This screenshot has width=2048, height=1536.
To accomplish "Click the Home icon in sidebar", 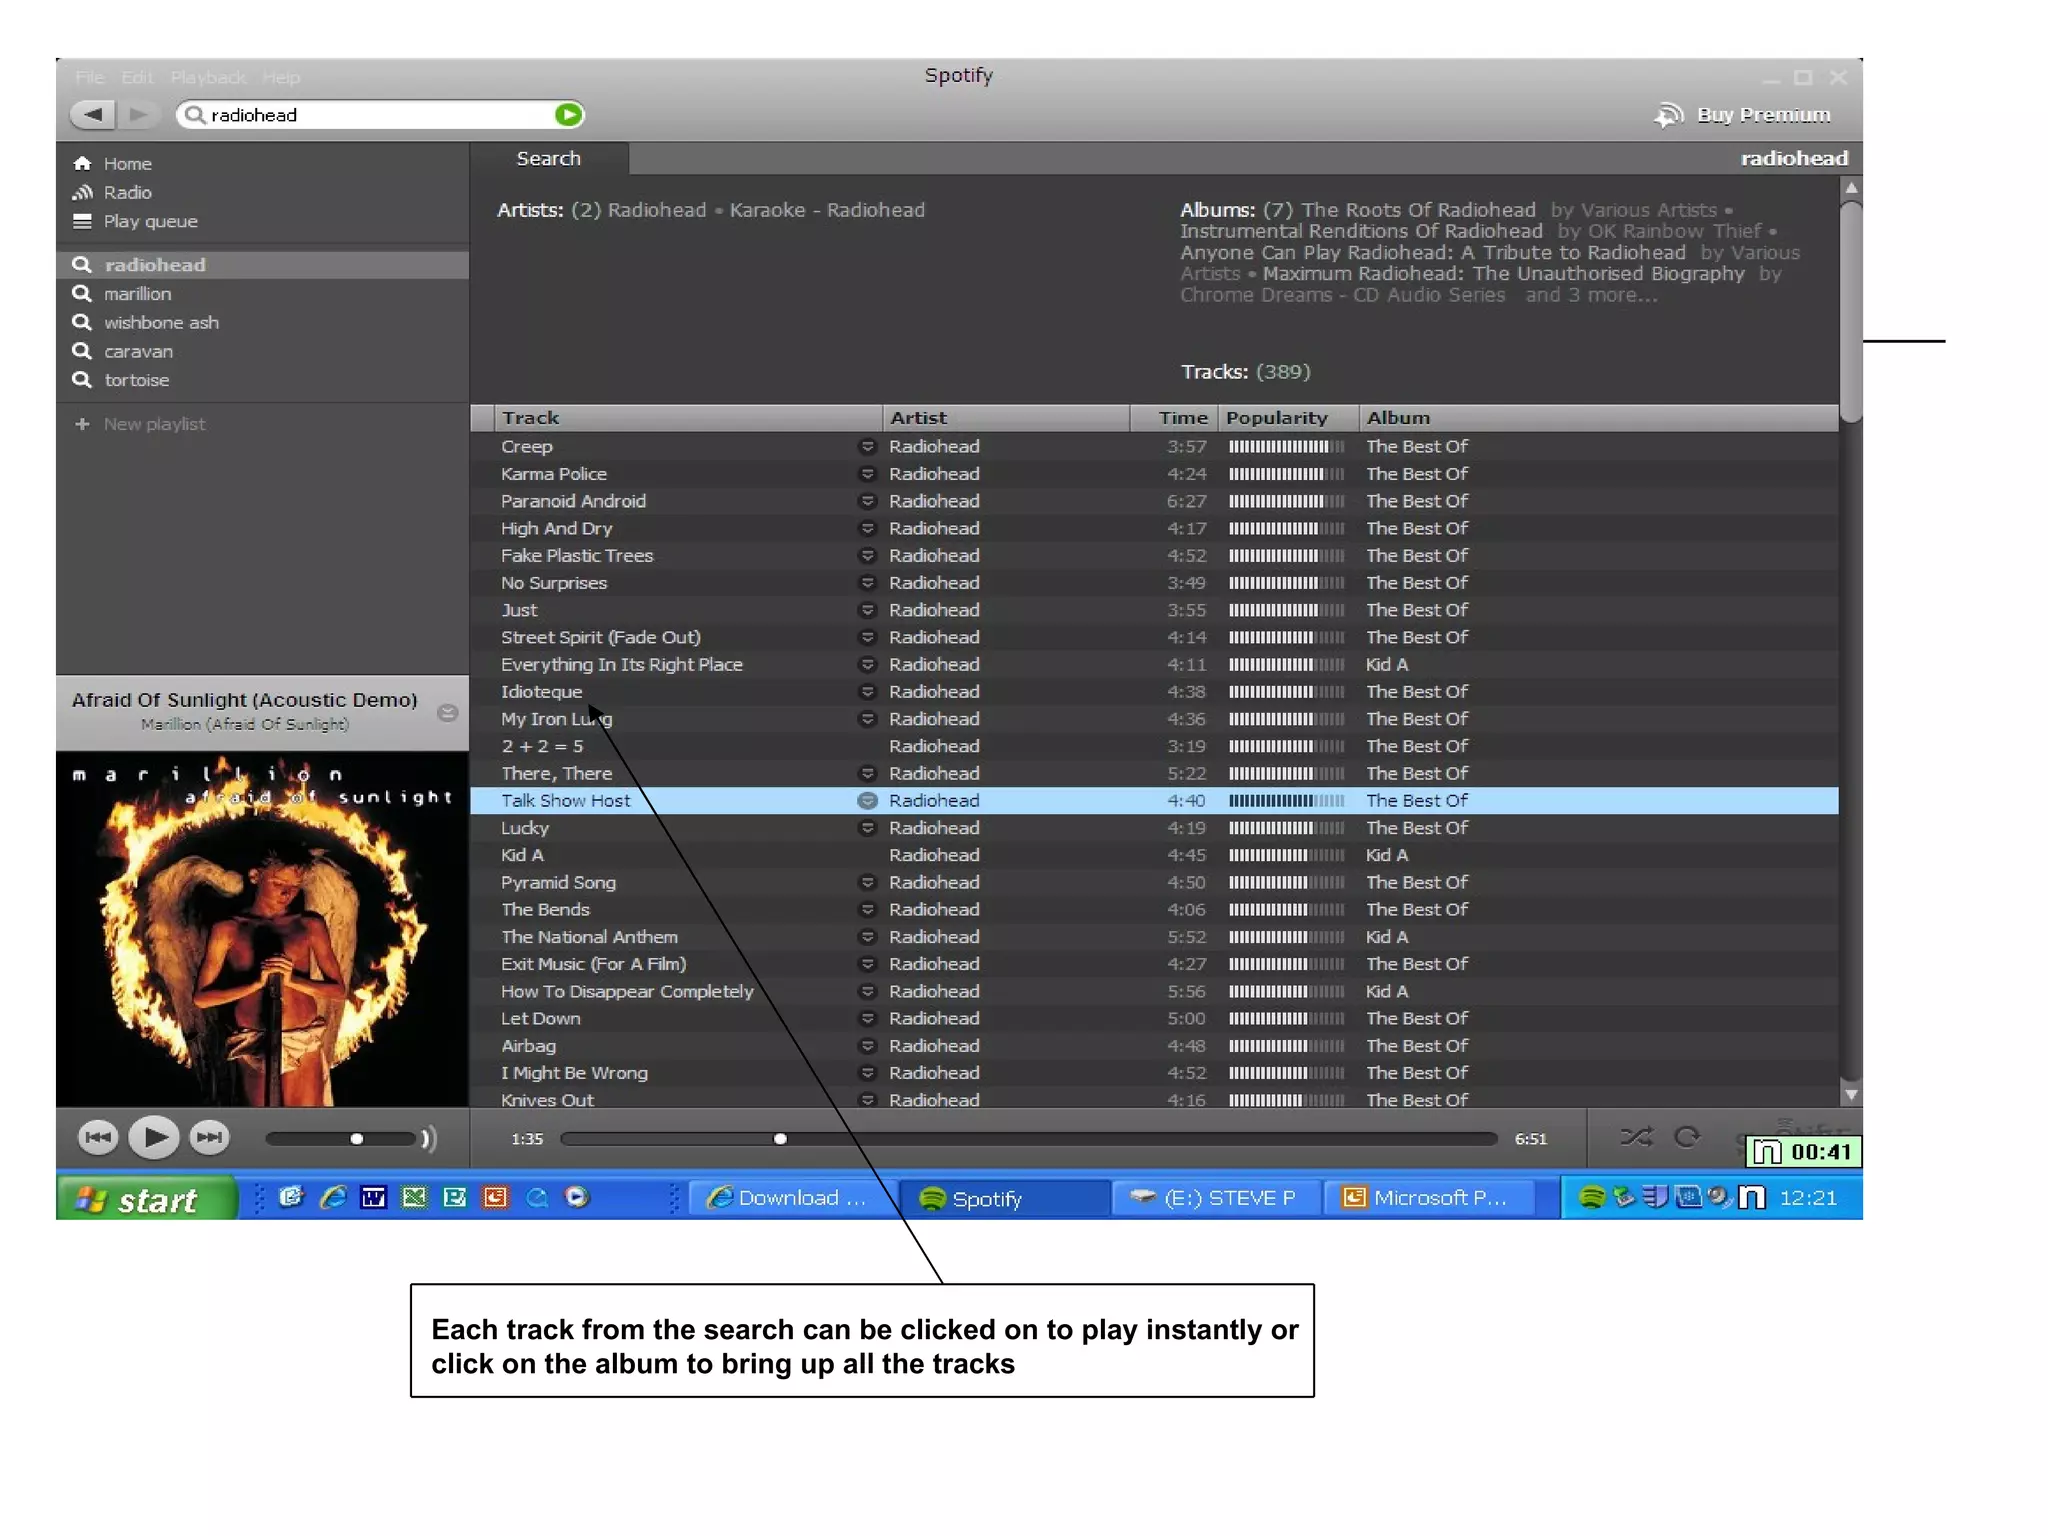I will [x=82, y=164].
